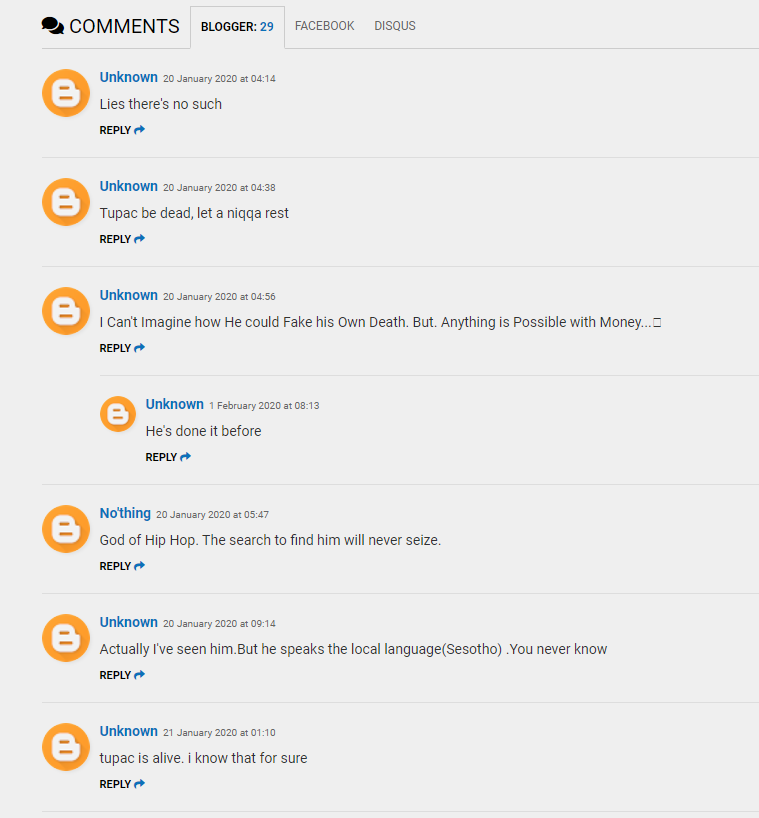Select the Blogger: 29 tab

237,27
